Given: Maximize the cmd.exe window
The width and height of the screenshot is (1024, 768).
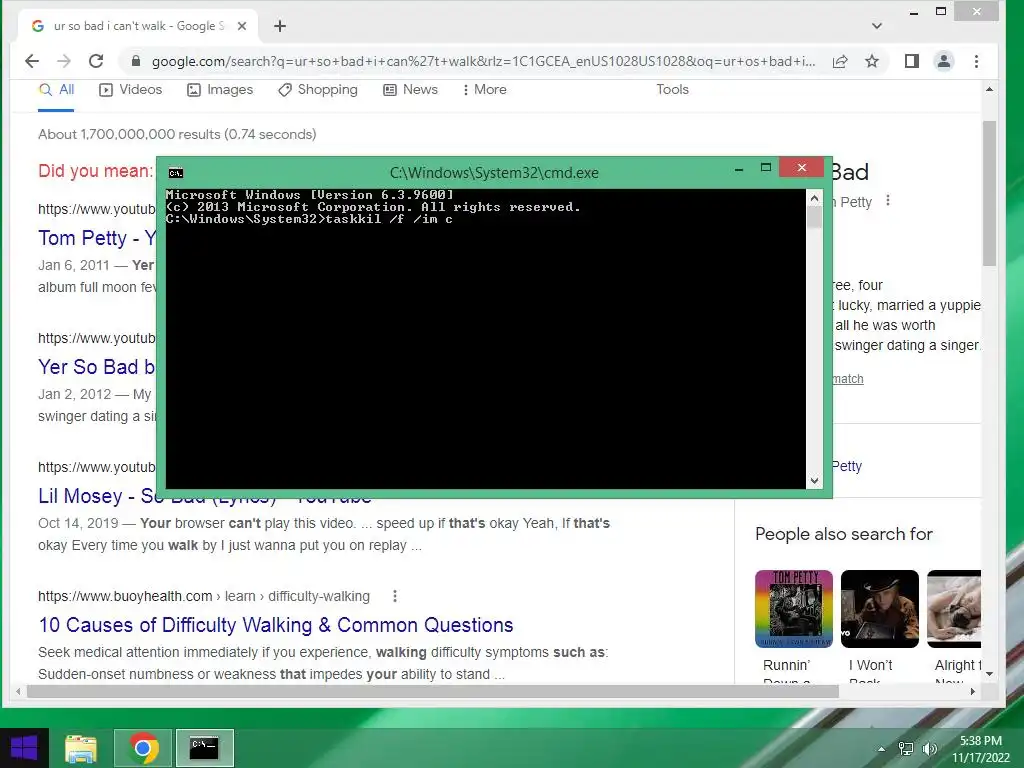Looking at the screenshot, I should 766,168.
